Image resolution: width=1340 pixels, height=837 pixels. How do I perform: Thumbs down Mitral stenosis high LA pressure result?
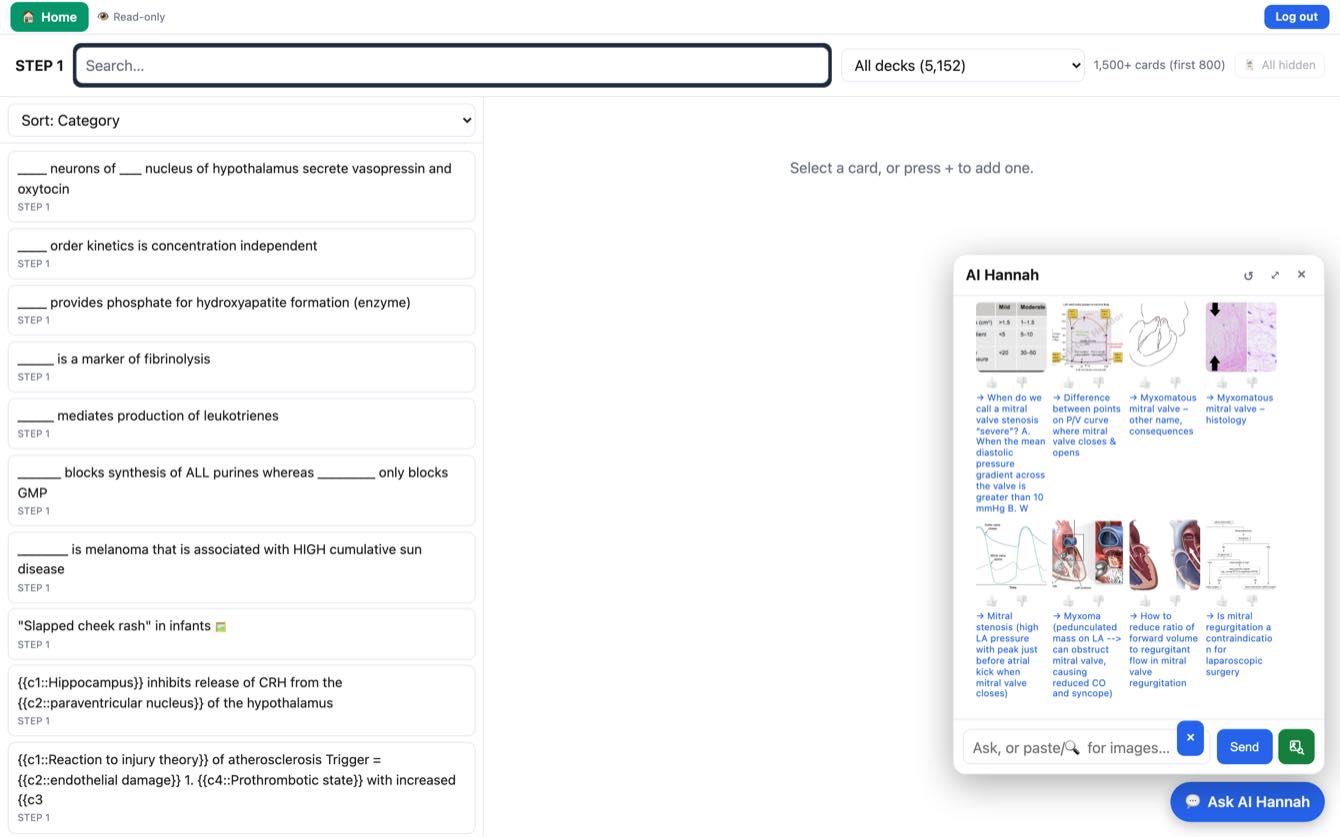pos(1022,601)
